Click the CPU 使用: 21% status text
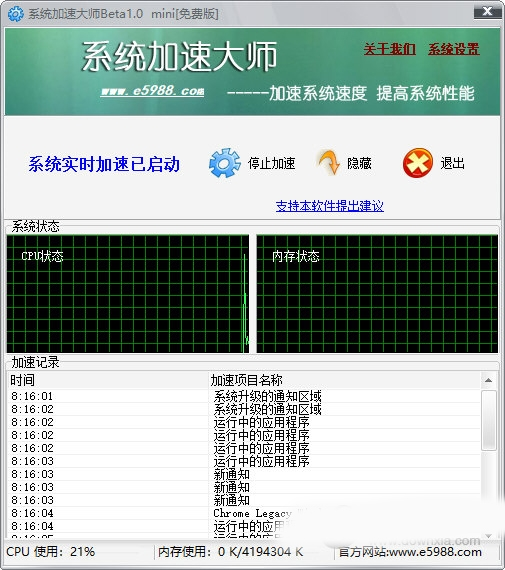 click(x=51, y=552)
